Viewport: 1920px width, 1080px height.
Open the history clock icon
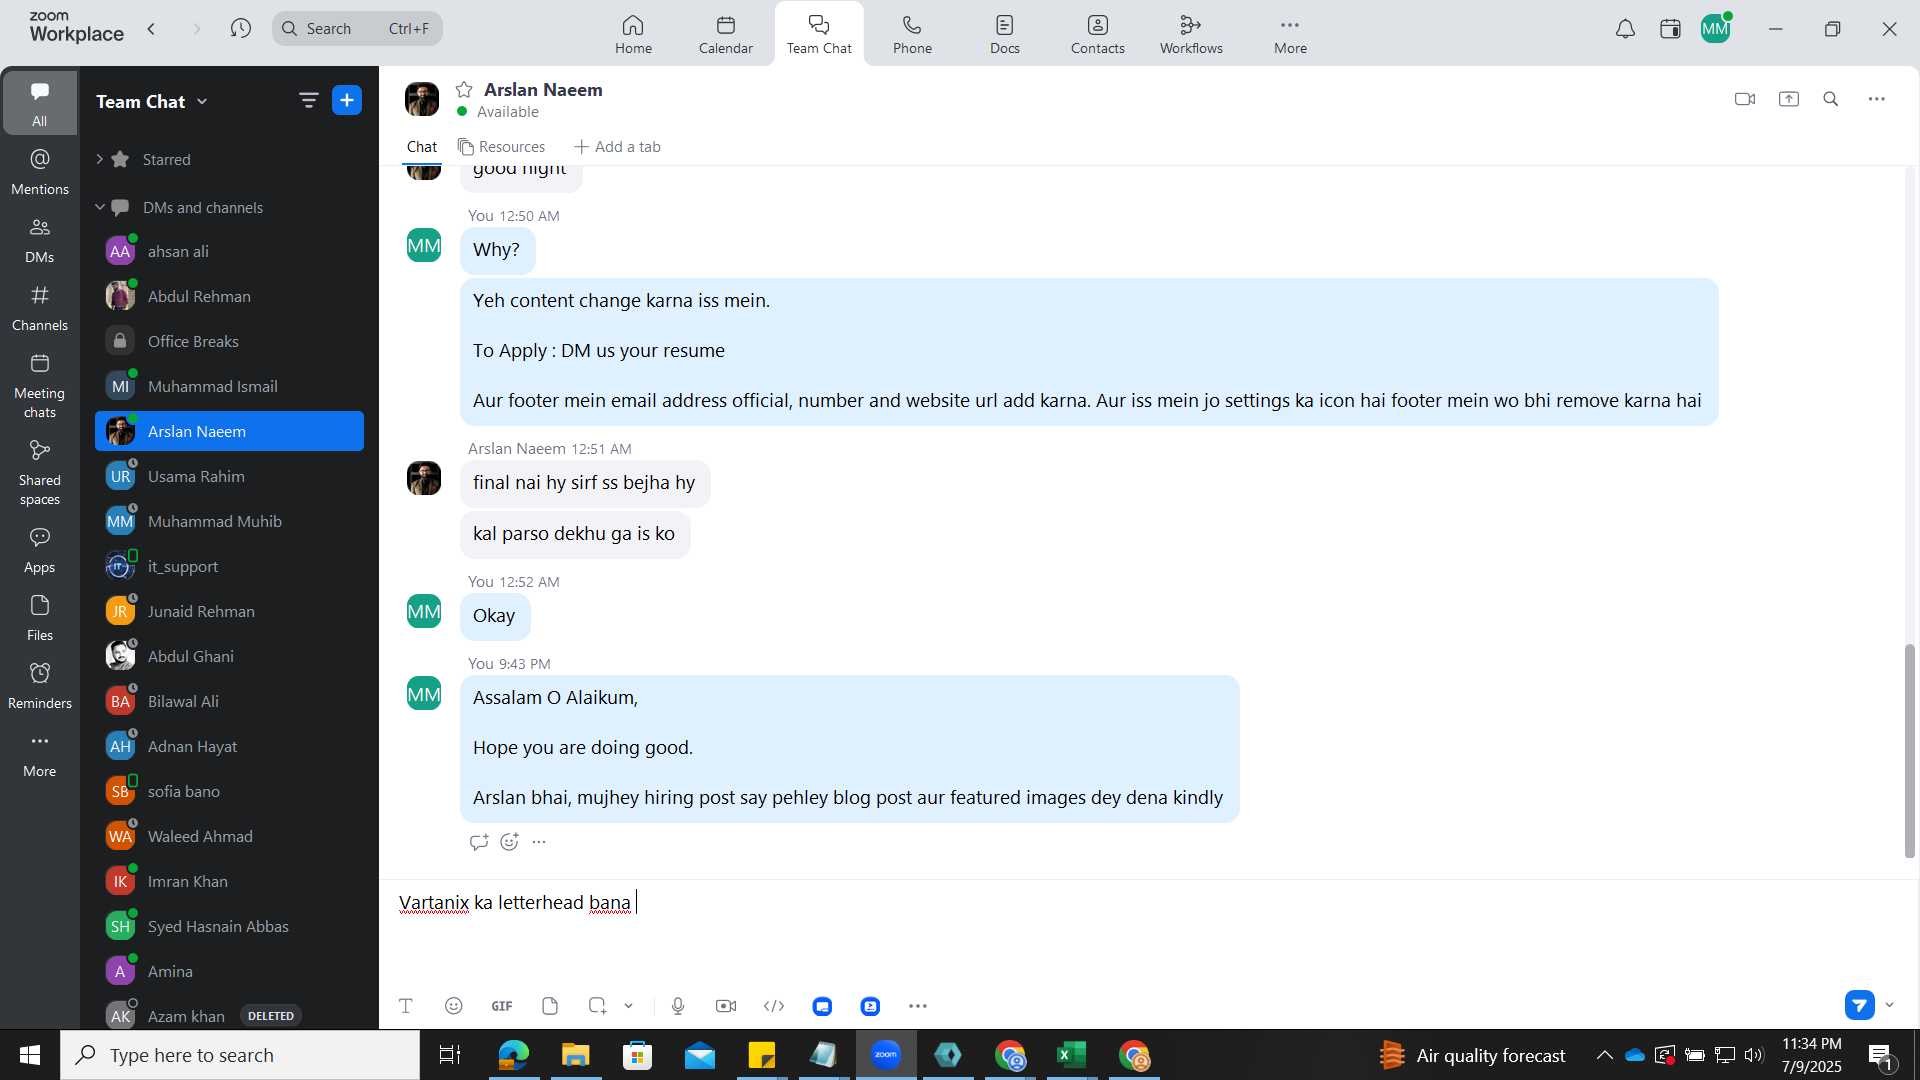[240, 29]
